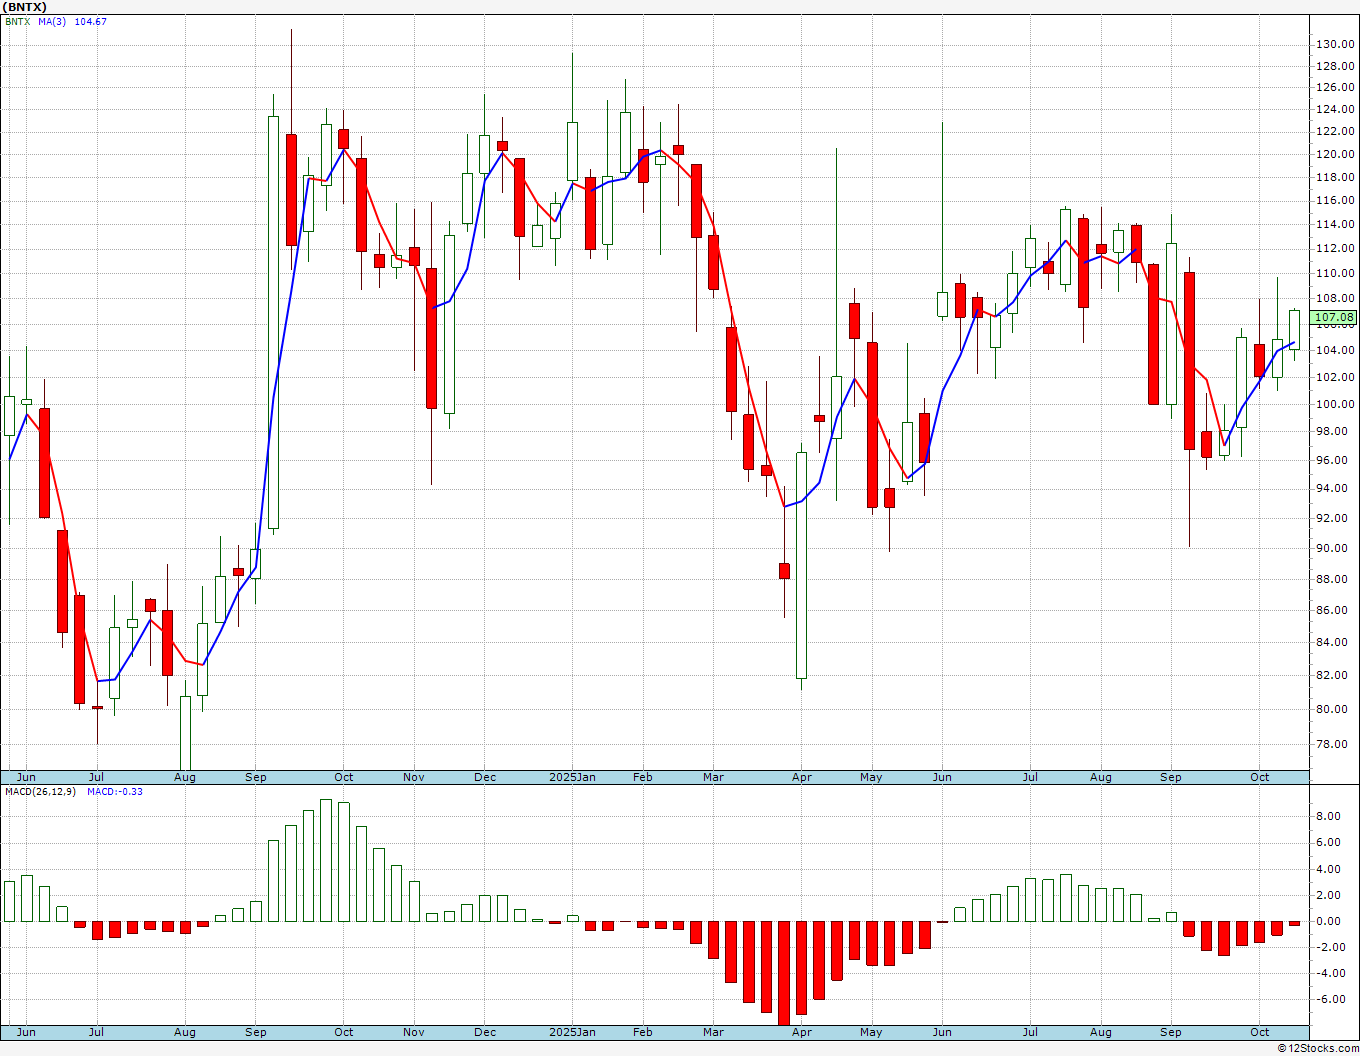Click the 2.00 label on the MACD scale
This screenshot has width=1360, height=1056.
pos(1328,895)
